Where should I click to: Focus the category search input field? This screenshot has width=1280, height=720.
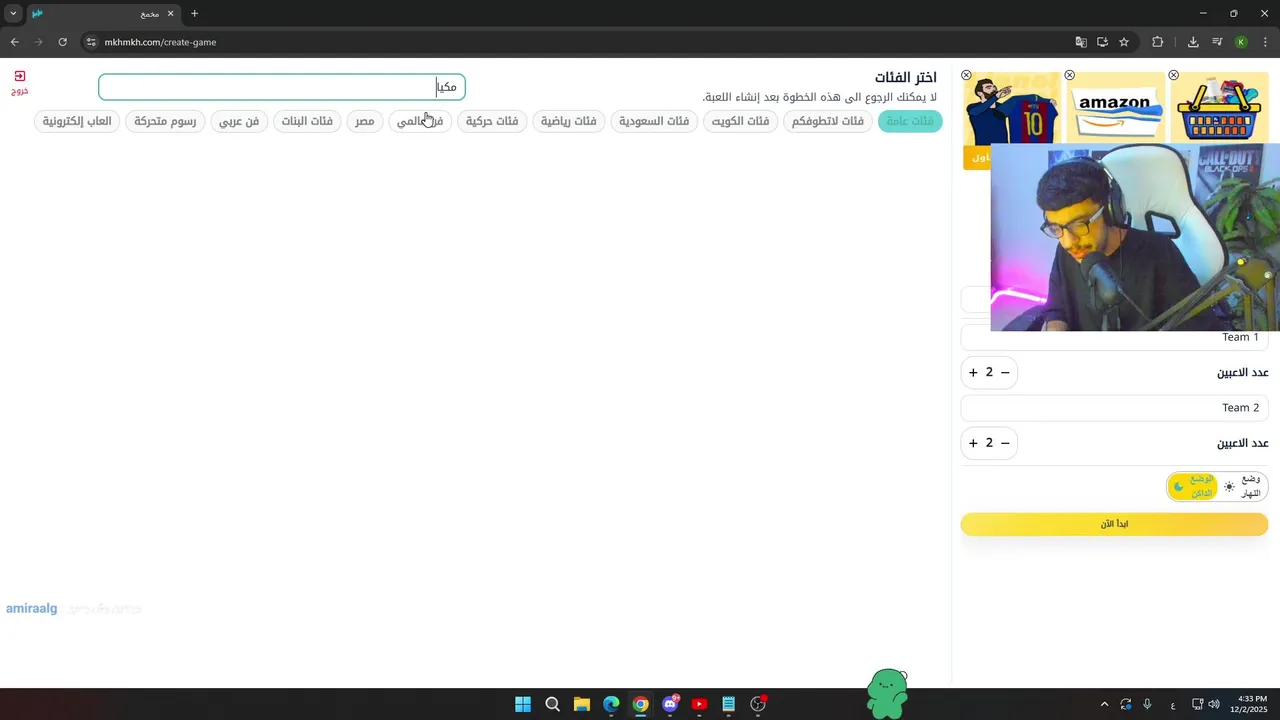(282, 87)
